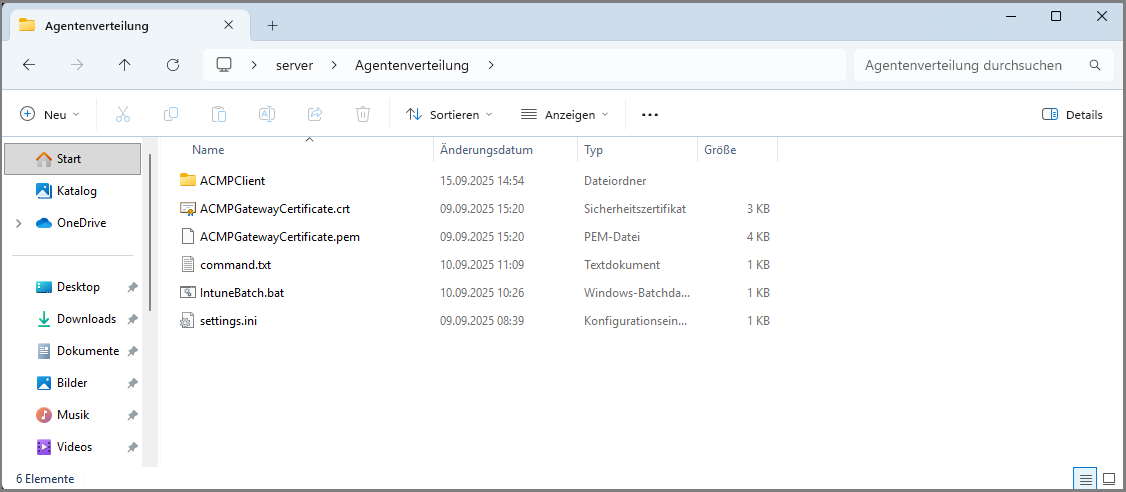Toggle the Details pane button
The height and width of the screenshot is (492, 1126).
[x=1072, y=115]
